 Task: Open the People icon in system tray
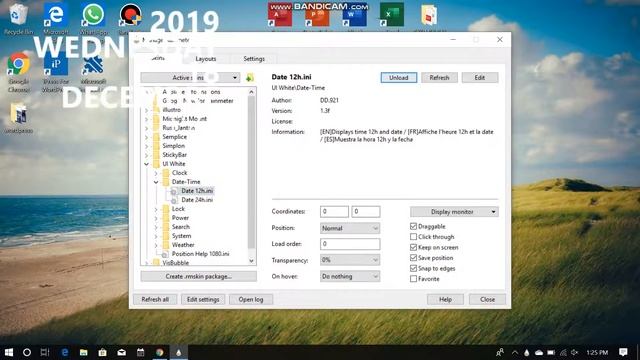500,352
